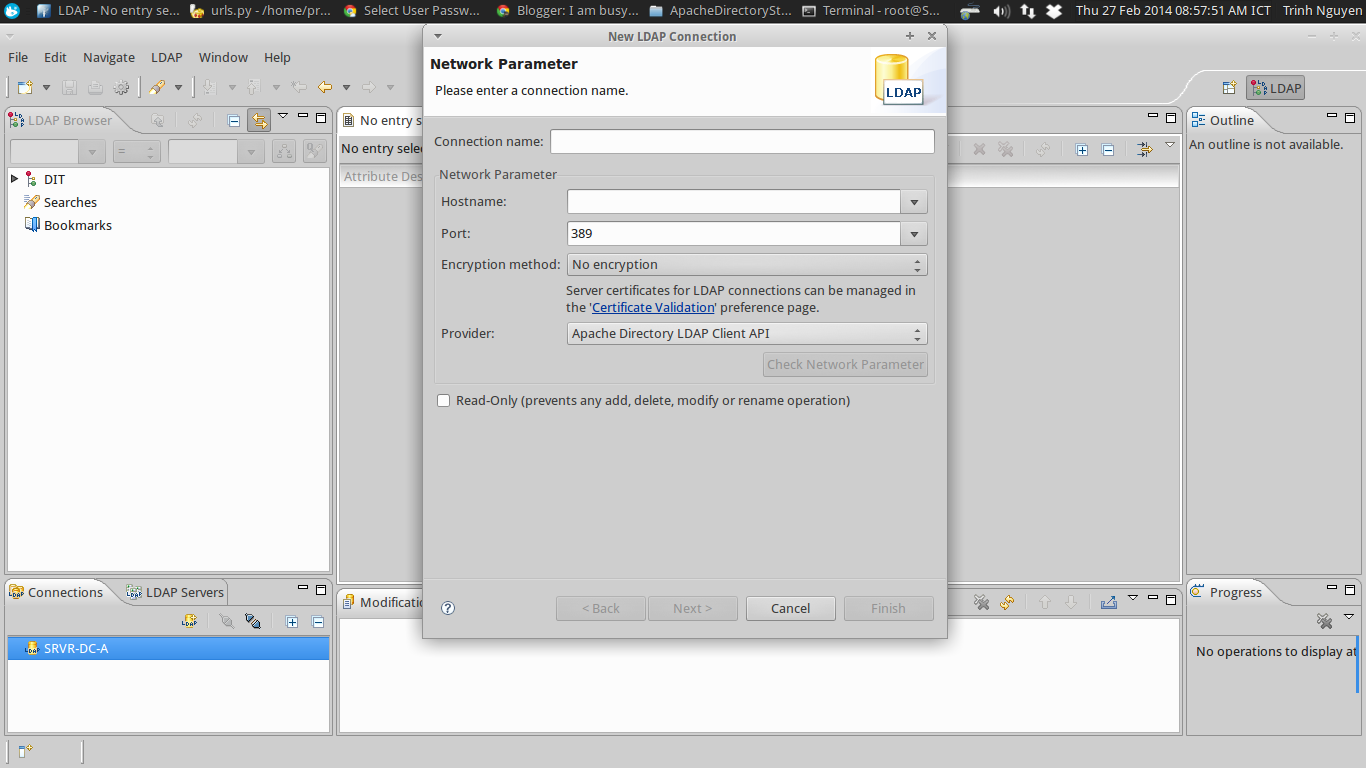1366x768 pixels.
Task: Click the Open Perspective icon
Action: 1229,87
